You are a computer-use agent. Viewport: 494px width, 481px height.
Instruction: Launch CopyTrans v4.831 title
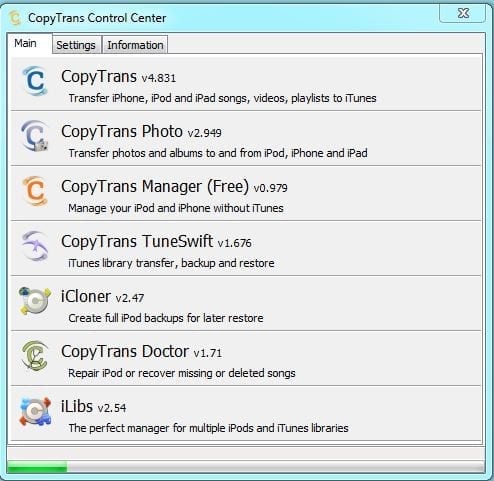[x=118, y=76]
